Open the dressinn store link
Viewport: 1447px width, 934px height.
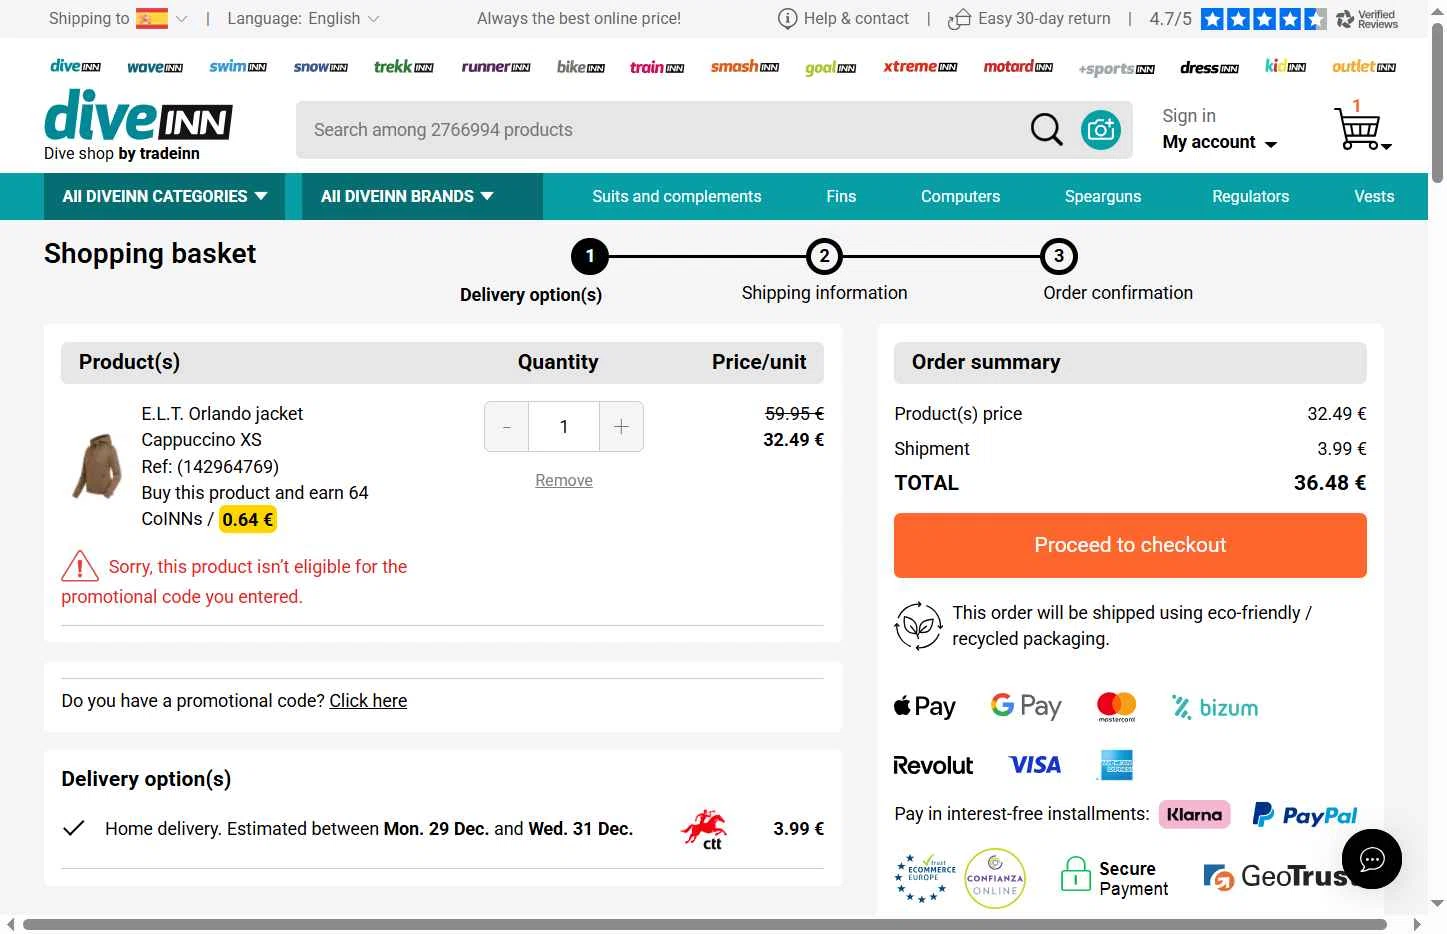click(1209, 67)
